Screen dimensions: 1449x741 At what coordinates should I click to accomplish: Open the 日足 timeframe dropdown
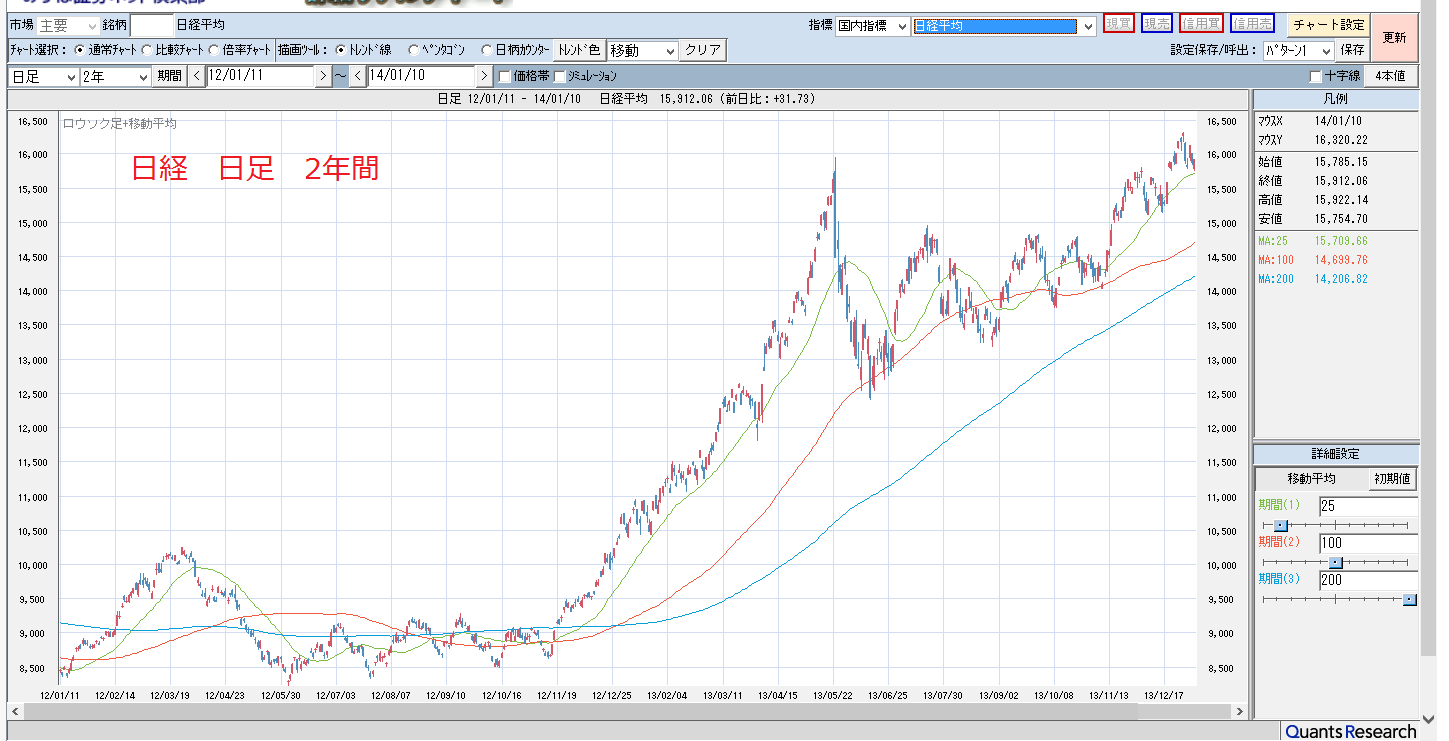(43, 76)
